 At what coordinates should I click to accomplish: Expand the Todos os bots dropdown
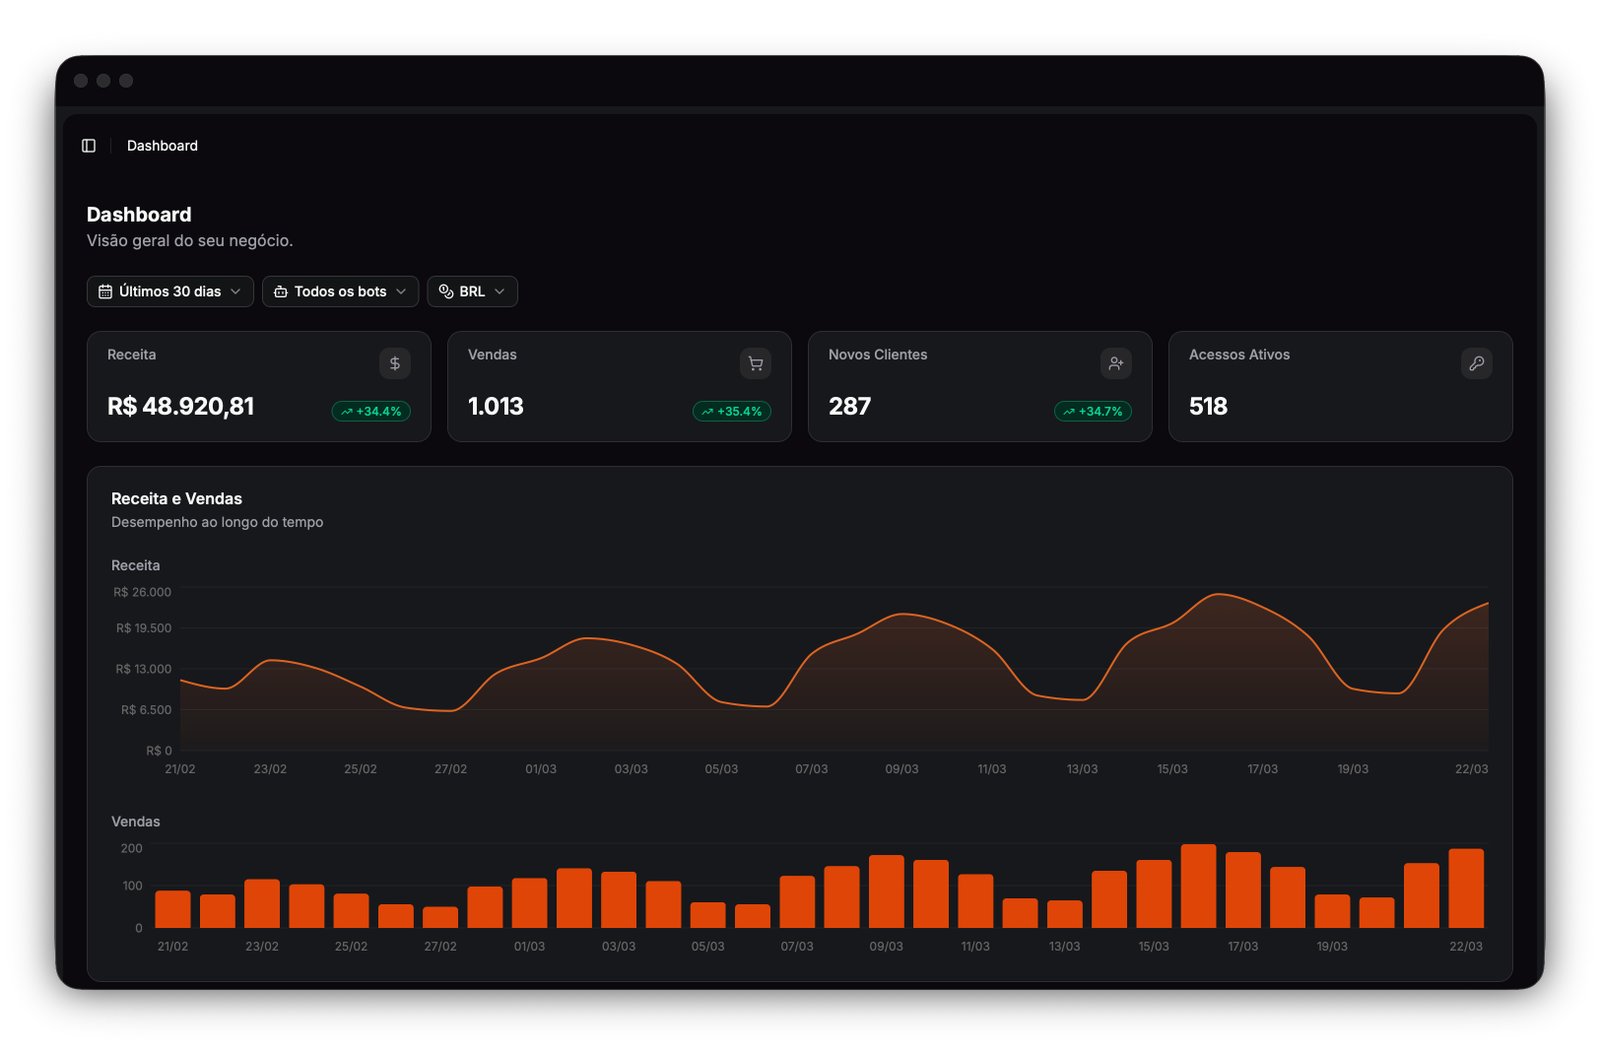pos(340,292)
